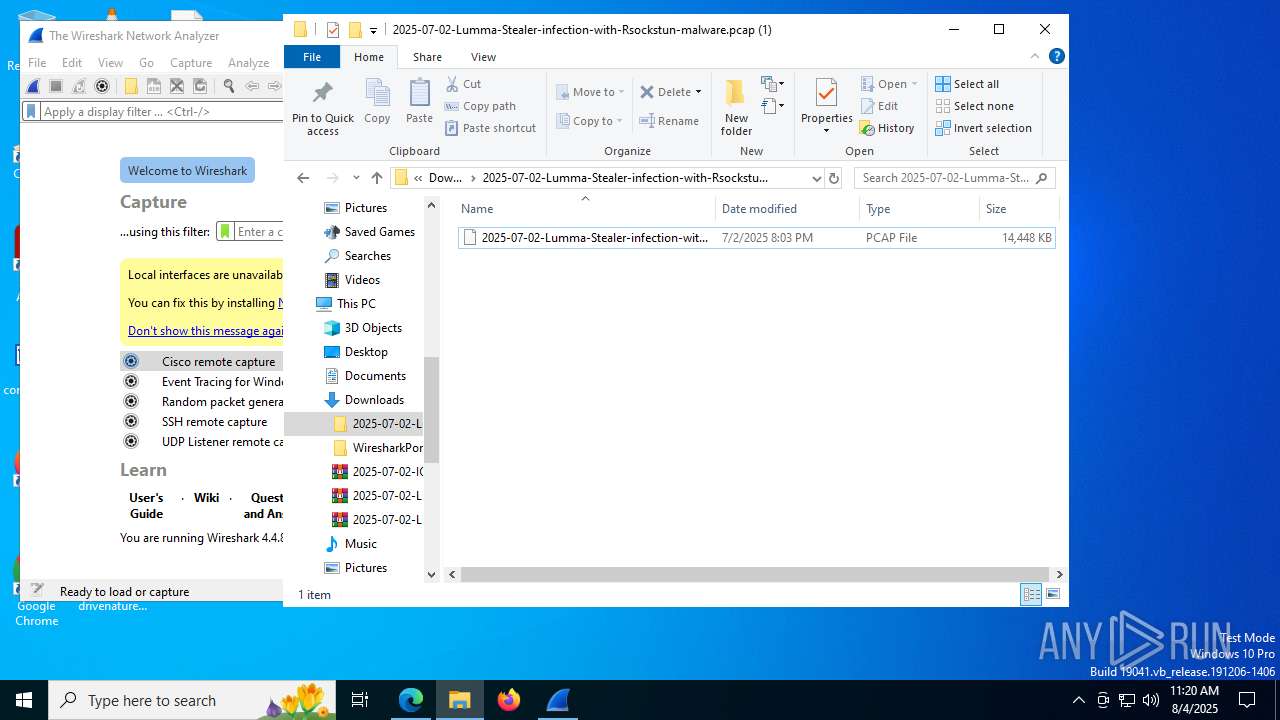
Task: Click Wireshark close capture file X icon
Action: click(x=177, y=86)
